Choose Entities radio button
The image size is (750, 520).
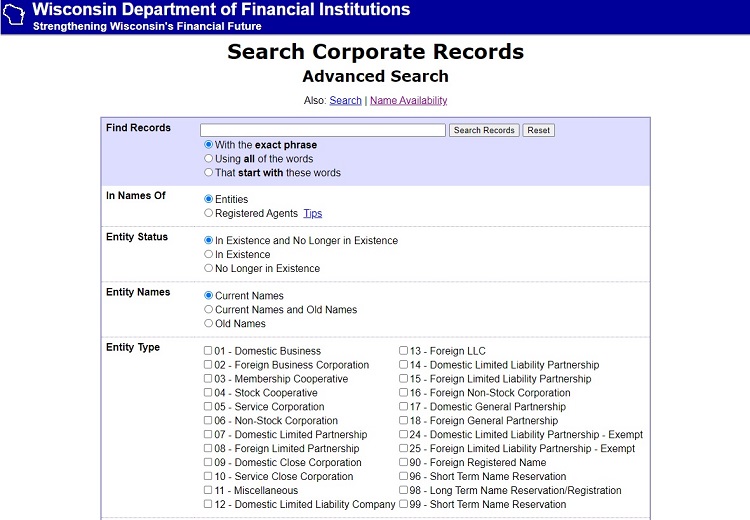point(209,199)
